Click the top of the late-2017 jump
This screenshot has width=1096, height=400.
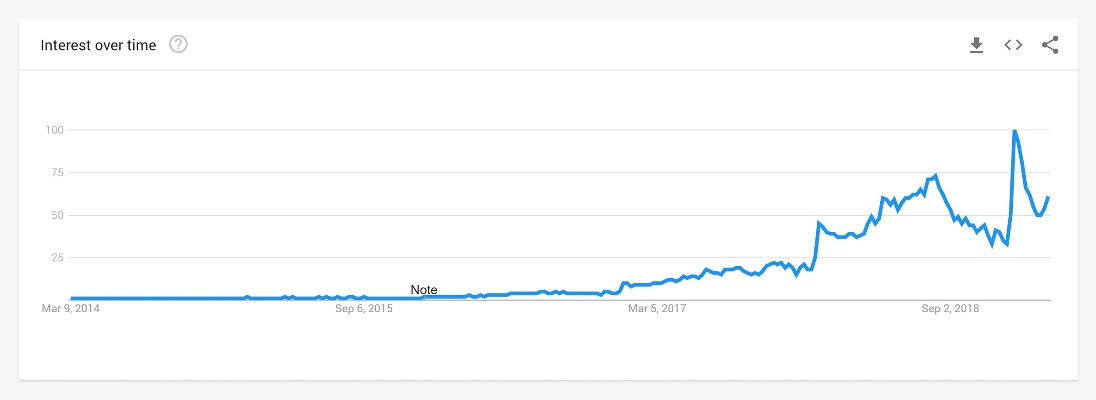click(x=819, y=223)
